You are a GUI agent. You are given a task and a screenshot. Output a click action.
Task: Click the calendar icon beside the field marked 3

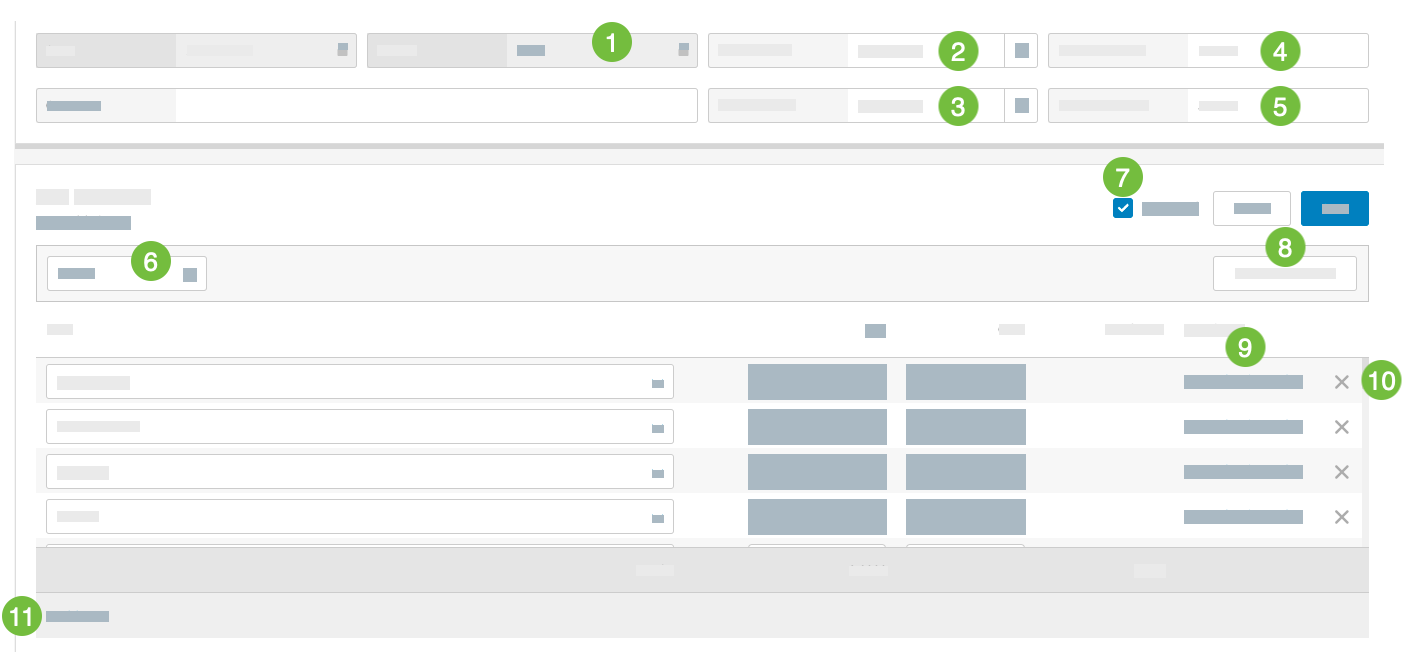(1022, 105)
